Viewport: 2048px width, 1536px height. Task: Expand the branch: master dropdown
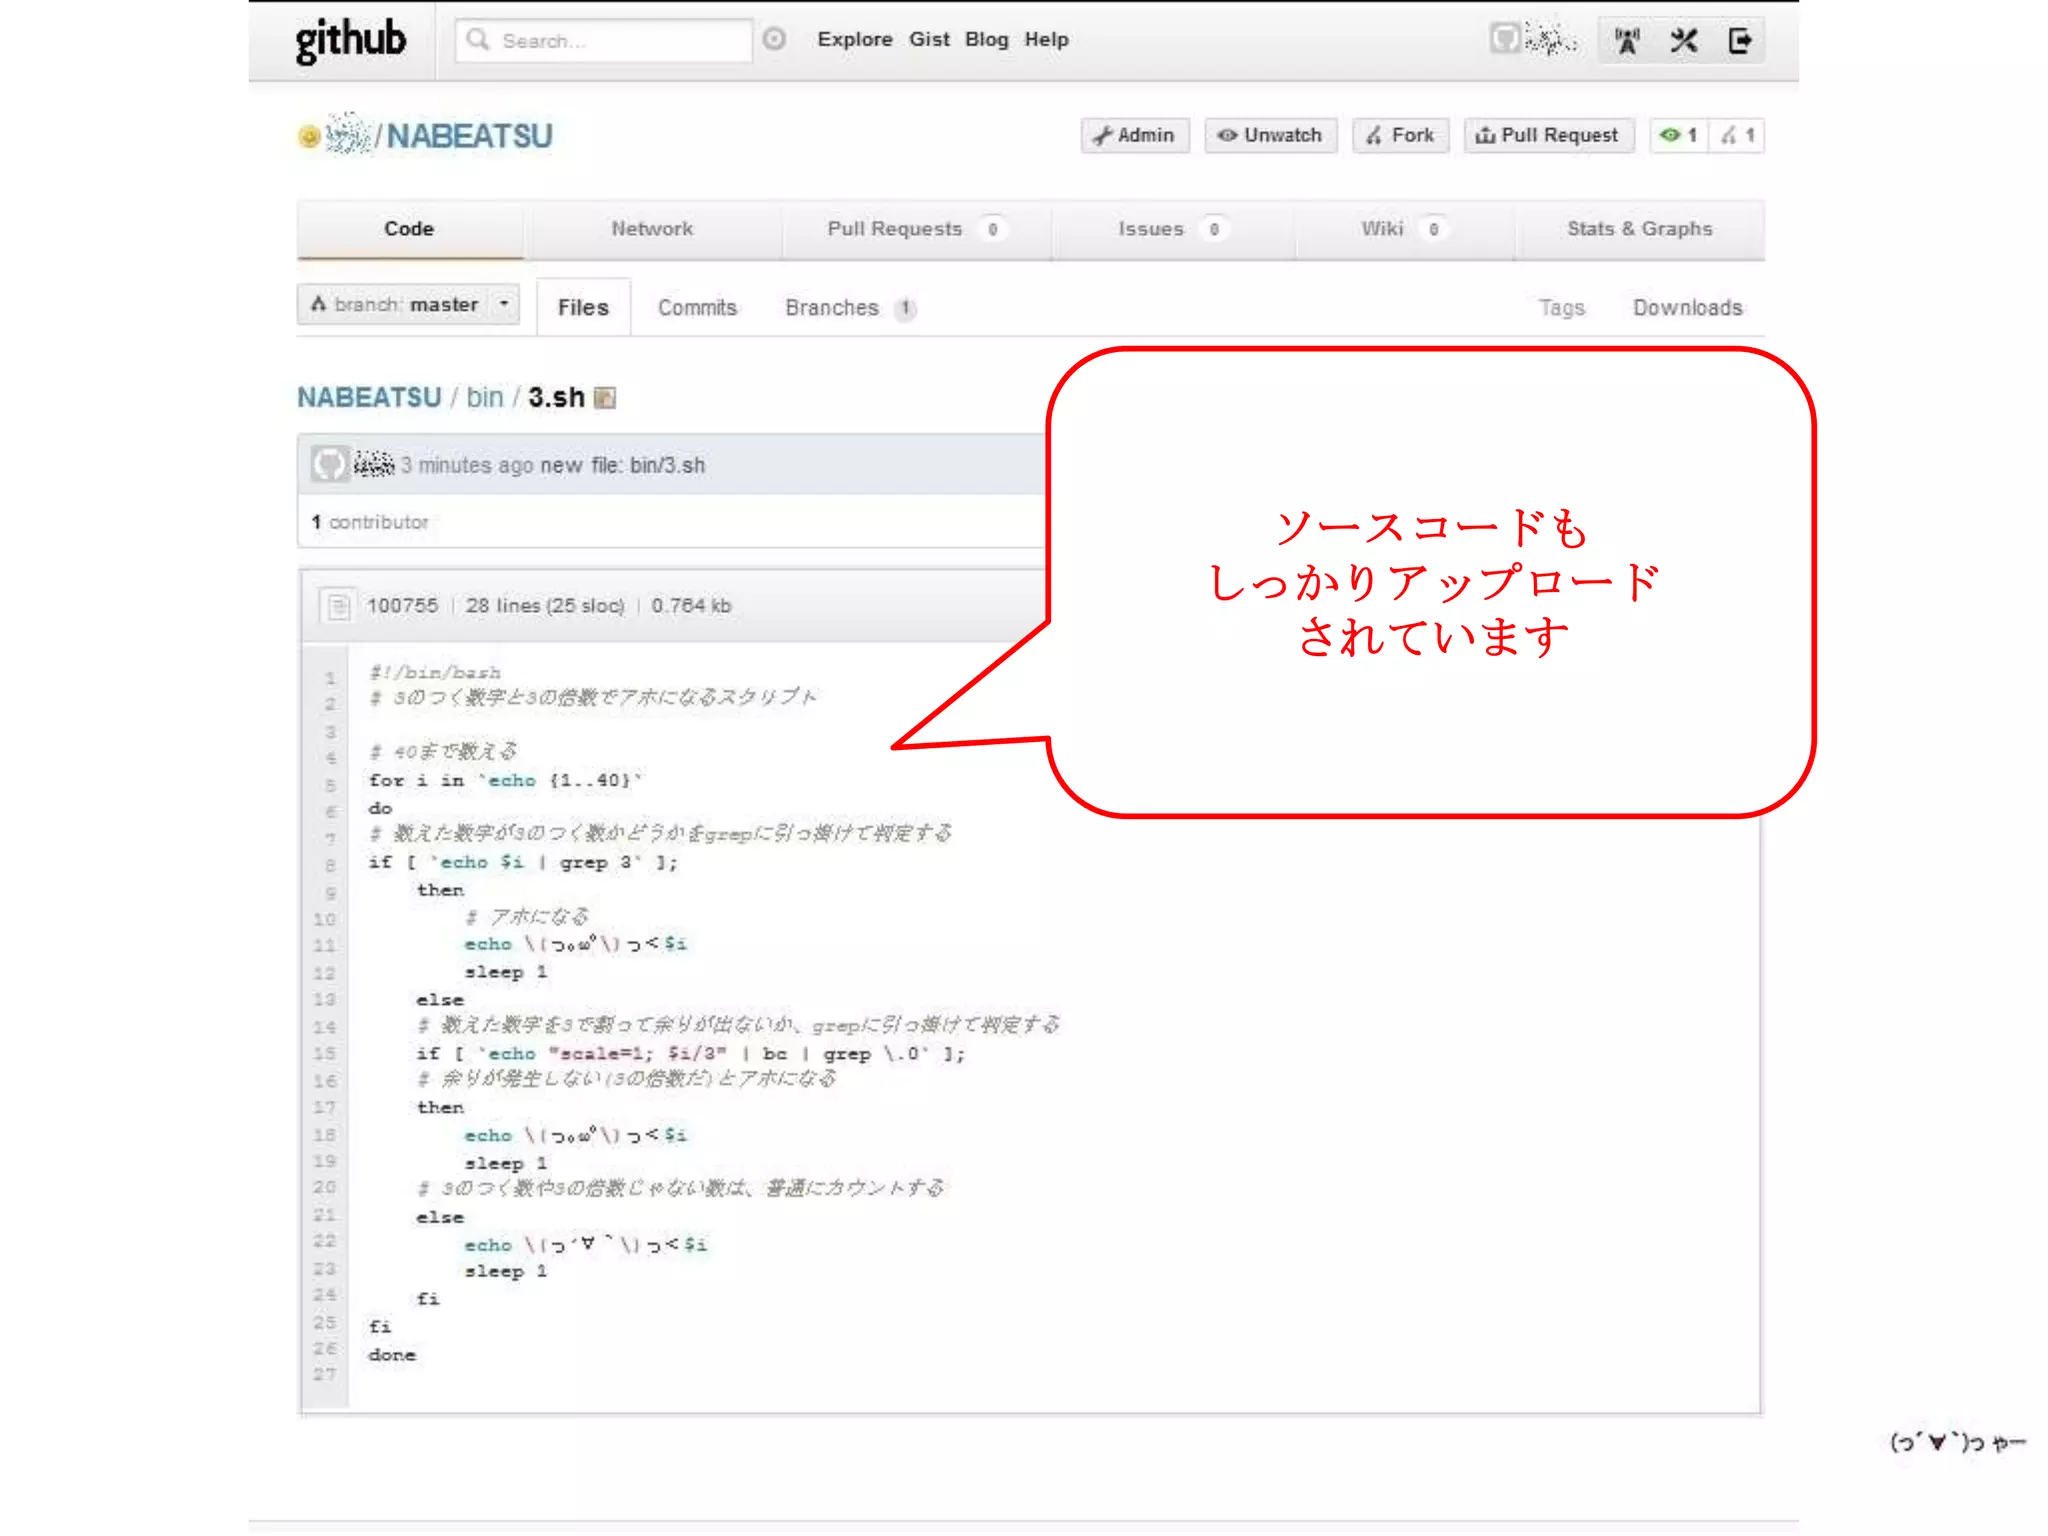click(x=408, y=304)
